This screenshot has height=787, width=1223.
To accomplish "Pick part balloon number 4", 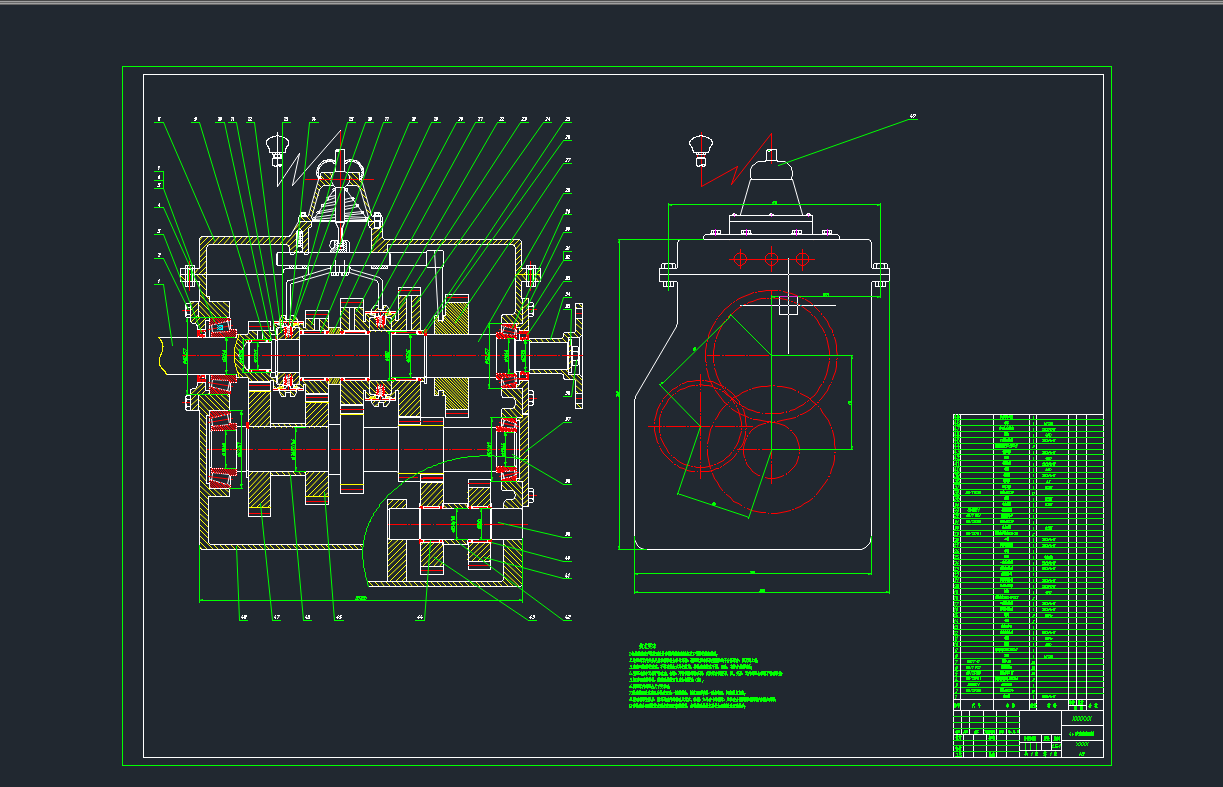I will click(x=158, y=205).
